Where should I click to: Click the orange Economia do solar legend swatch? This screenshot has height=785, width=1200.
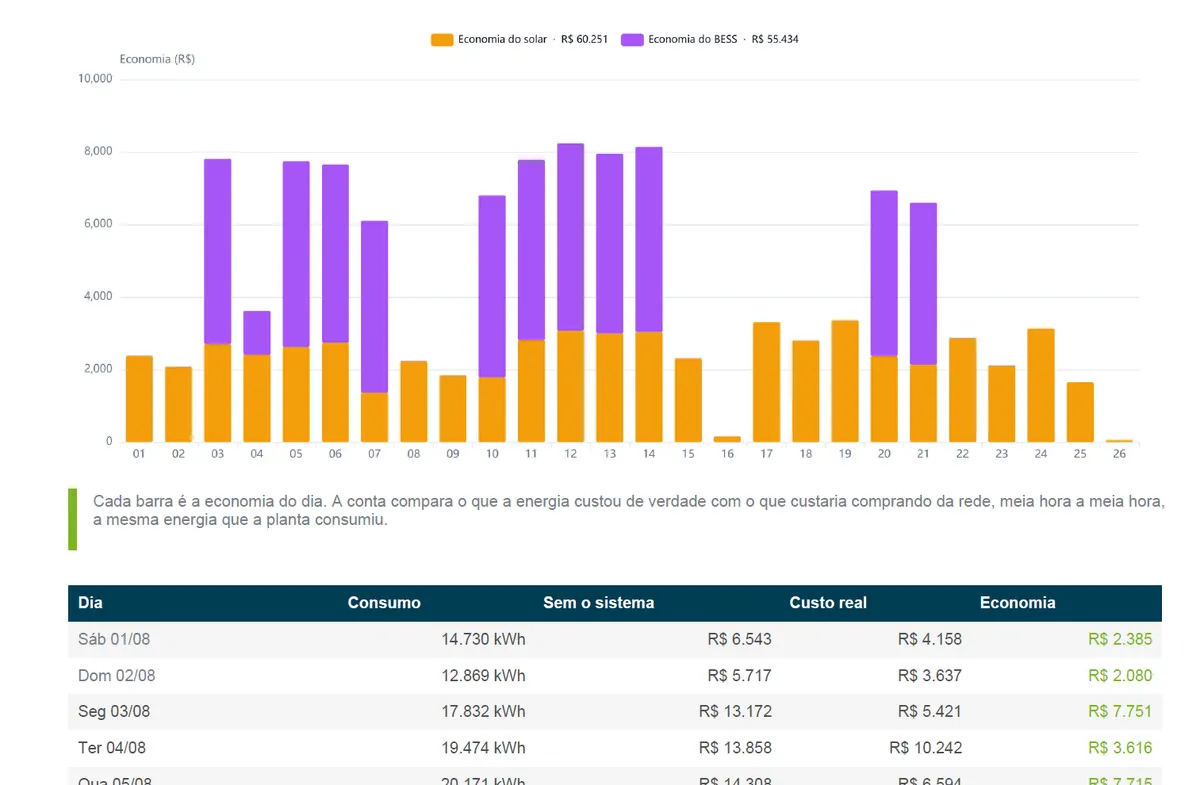tap(443, 40)
